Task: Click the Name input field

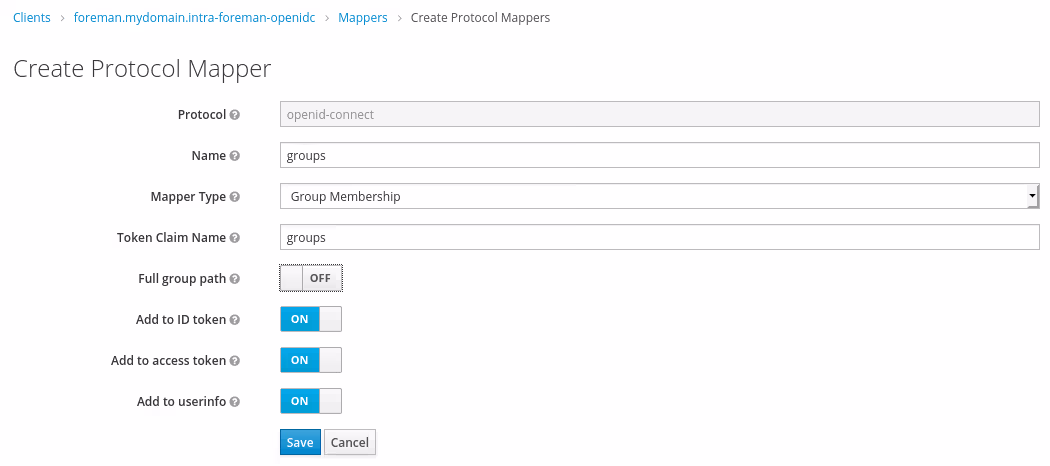Action: (660, 155)
